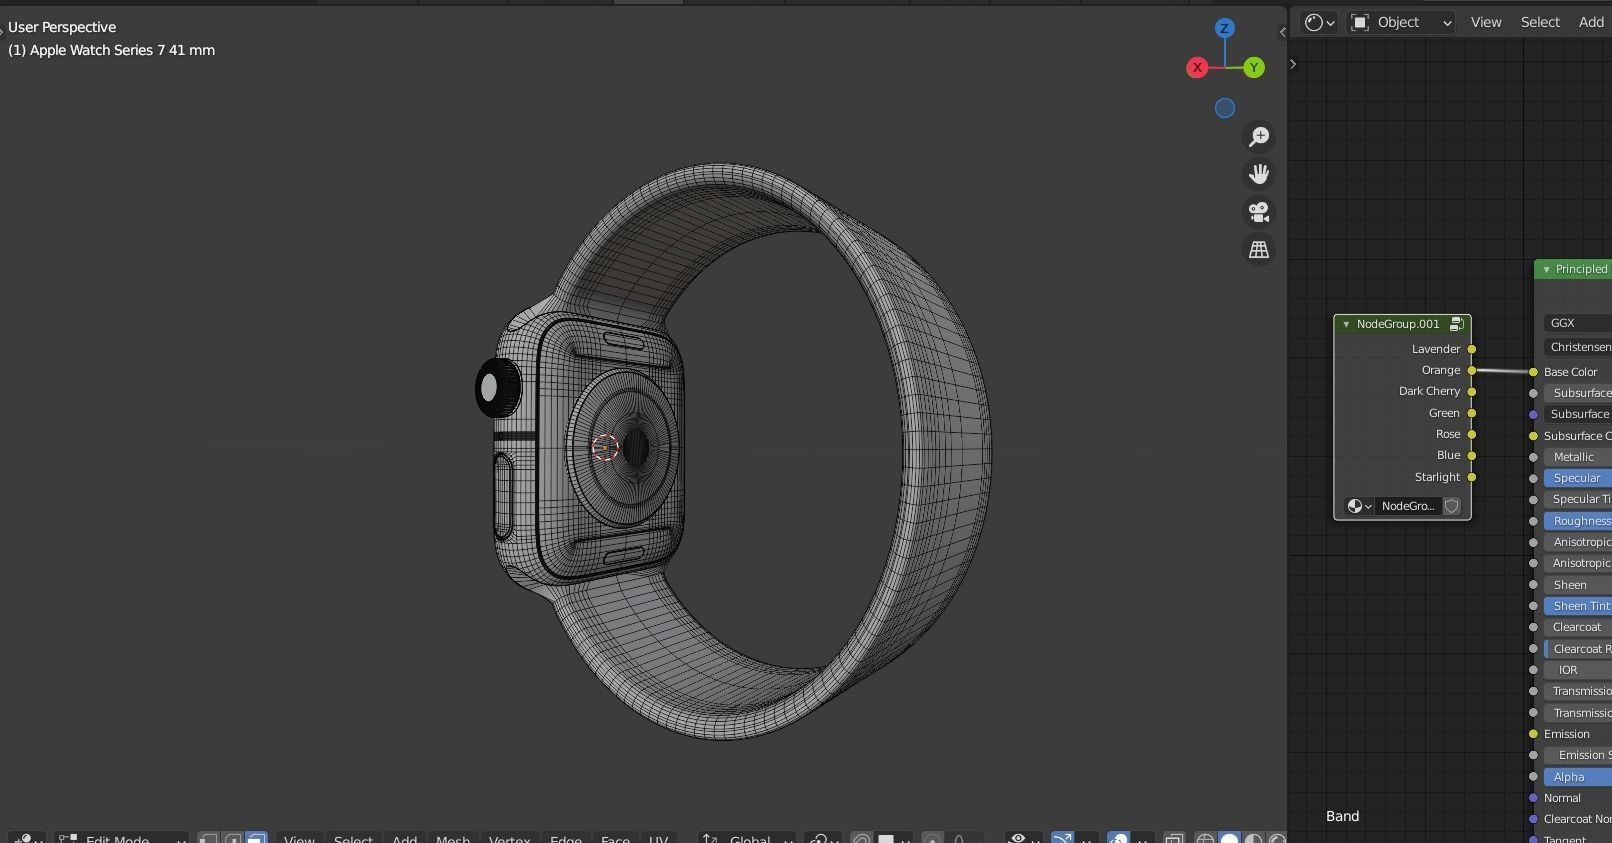The width and height of the screenshot is (1612, 843).
Task: Click the NodeGro... name field
Action: 1408,506
